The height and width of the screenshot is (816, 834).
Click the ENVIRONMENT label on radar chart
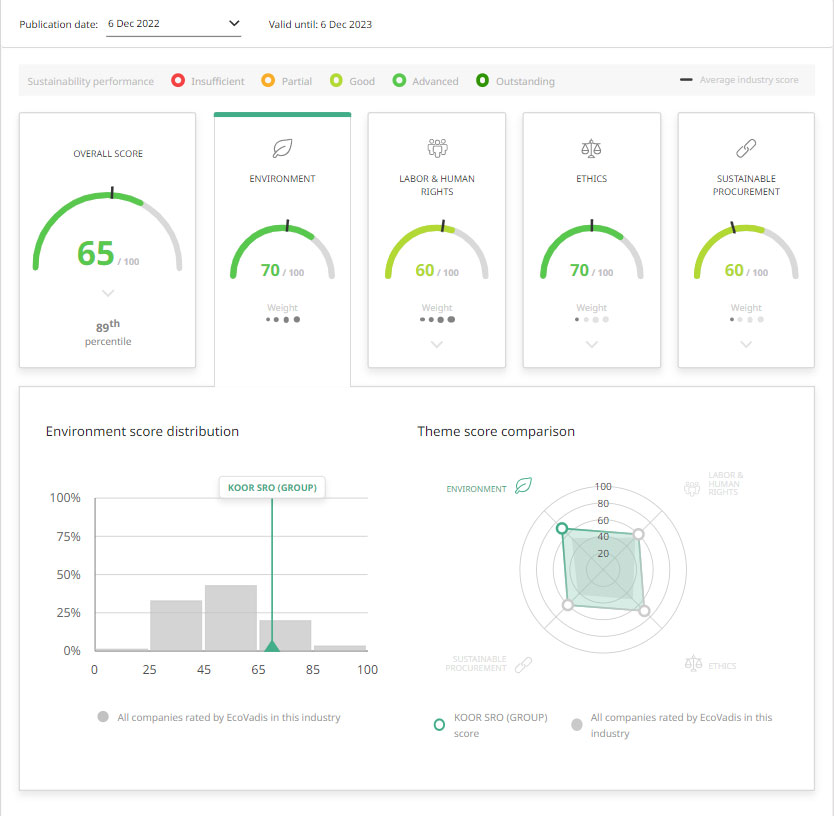pyautogui.click(x=476, y=489)
